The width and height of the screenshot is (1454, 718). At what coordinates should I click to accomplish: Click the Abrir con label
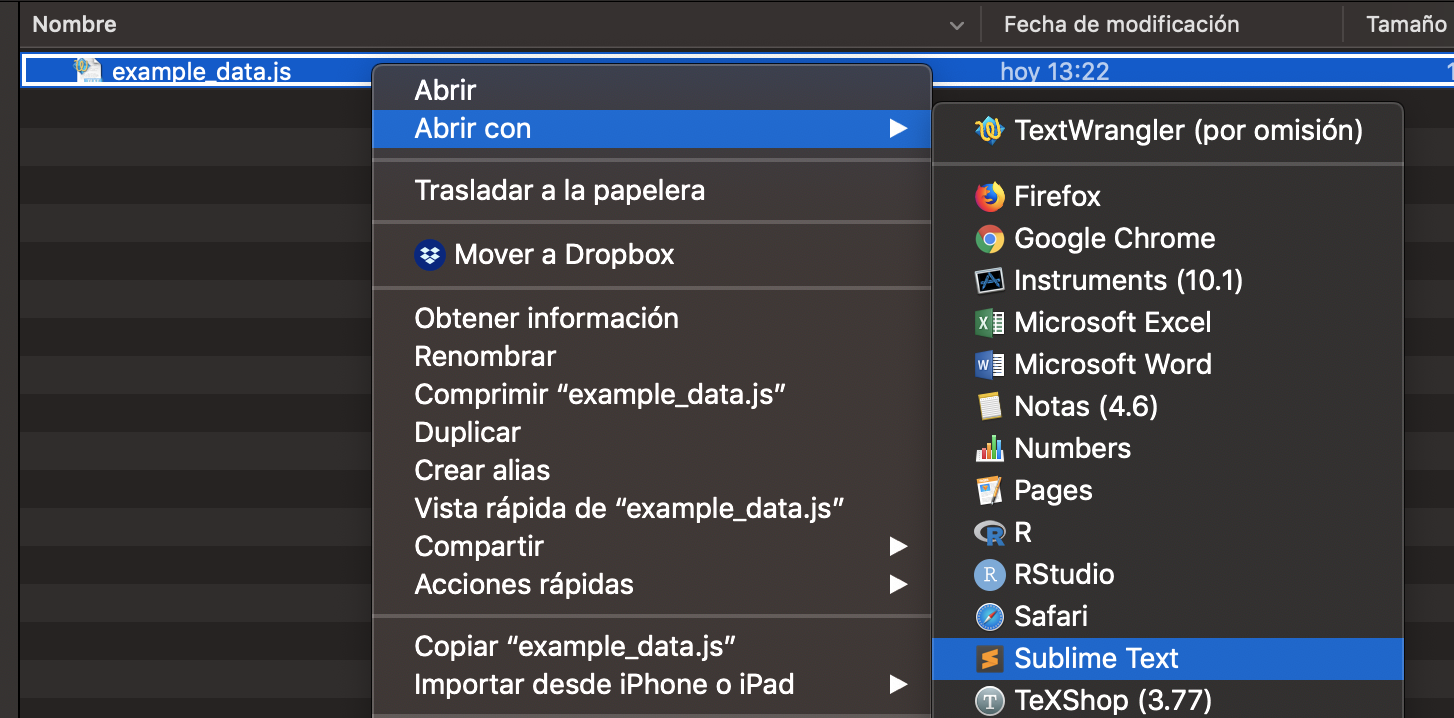click(473, 129)
